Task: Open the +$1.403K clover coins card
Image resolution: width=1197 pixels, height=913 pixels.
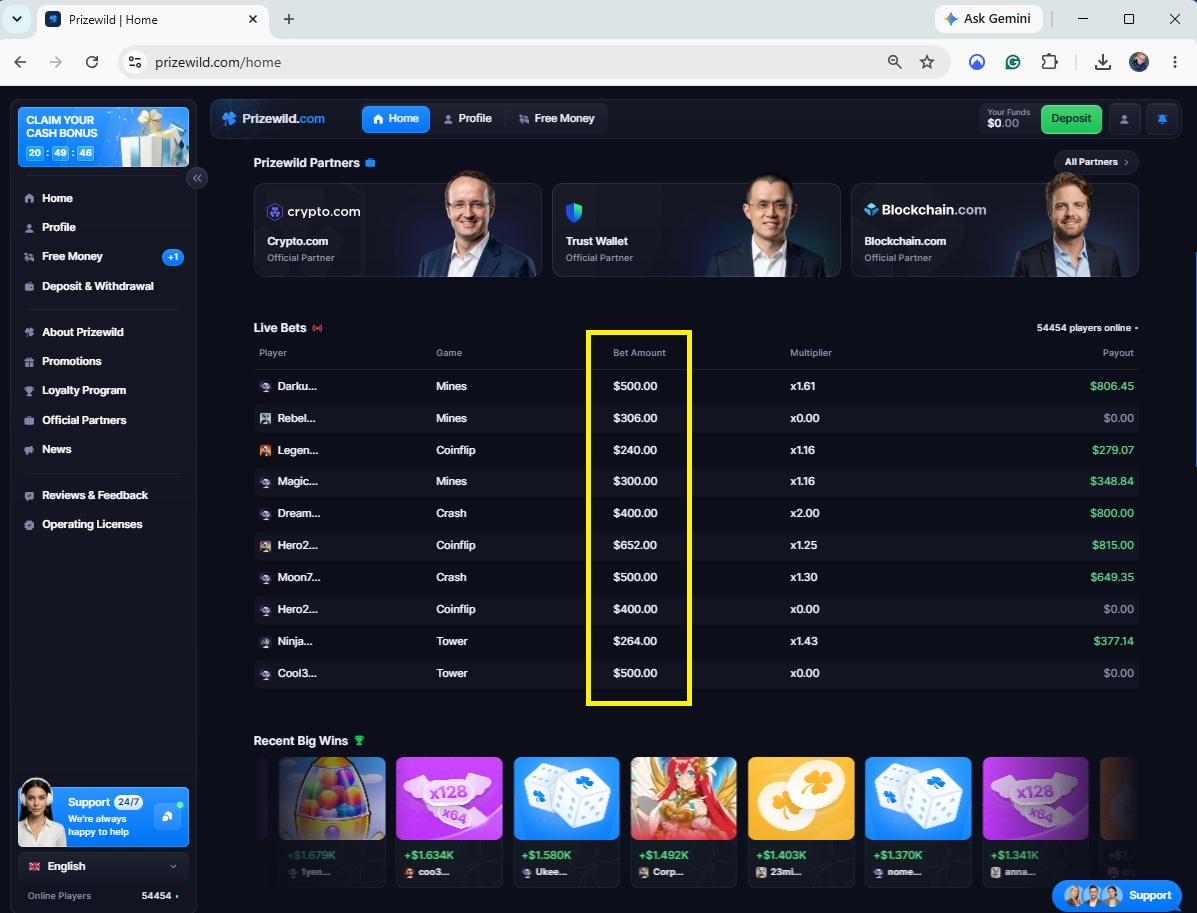Action: [x=802, y=821]
